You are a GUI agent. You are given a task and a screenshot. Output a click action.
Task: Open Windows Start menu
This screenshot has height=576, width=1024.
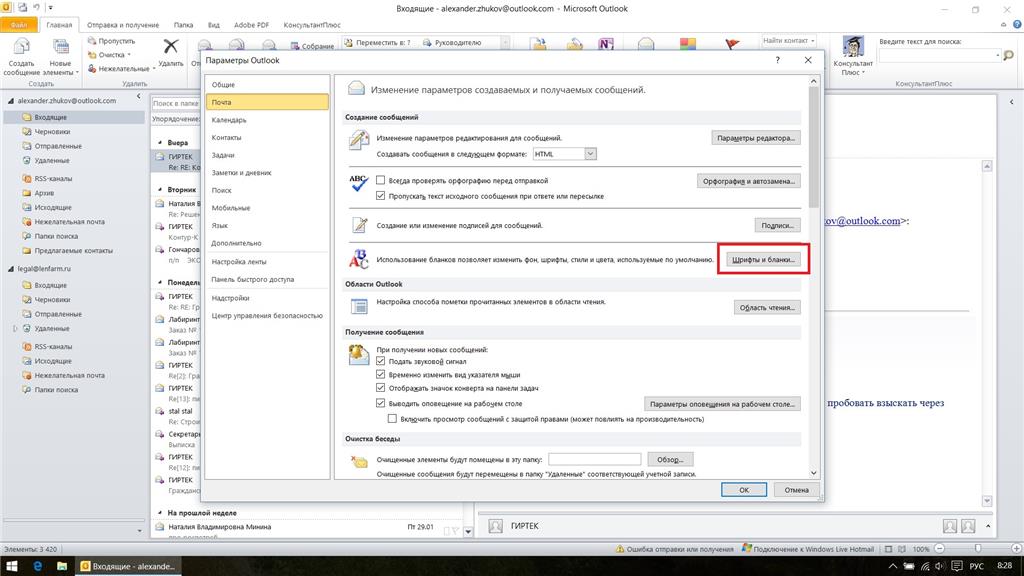pyautogui.click(x=12, y=566)
